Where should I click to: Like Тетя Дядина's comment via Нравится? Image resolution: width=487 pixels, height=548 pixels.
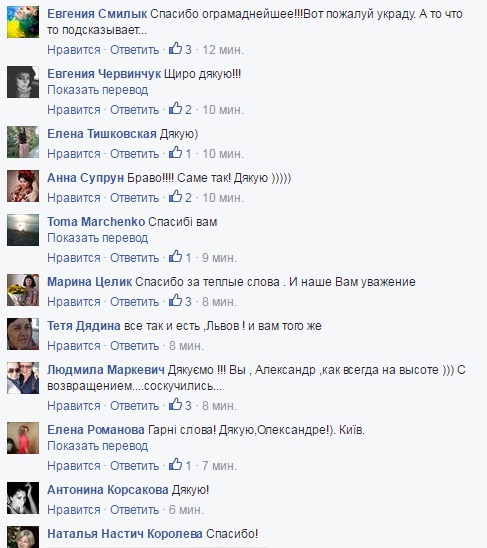pos(74,346)
